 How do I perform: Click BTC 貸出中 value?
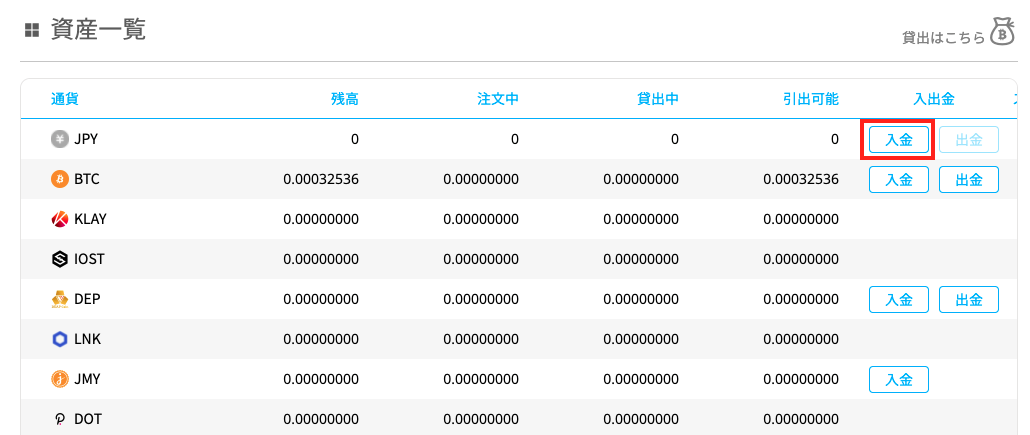point(641,179)
